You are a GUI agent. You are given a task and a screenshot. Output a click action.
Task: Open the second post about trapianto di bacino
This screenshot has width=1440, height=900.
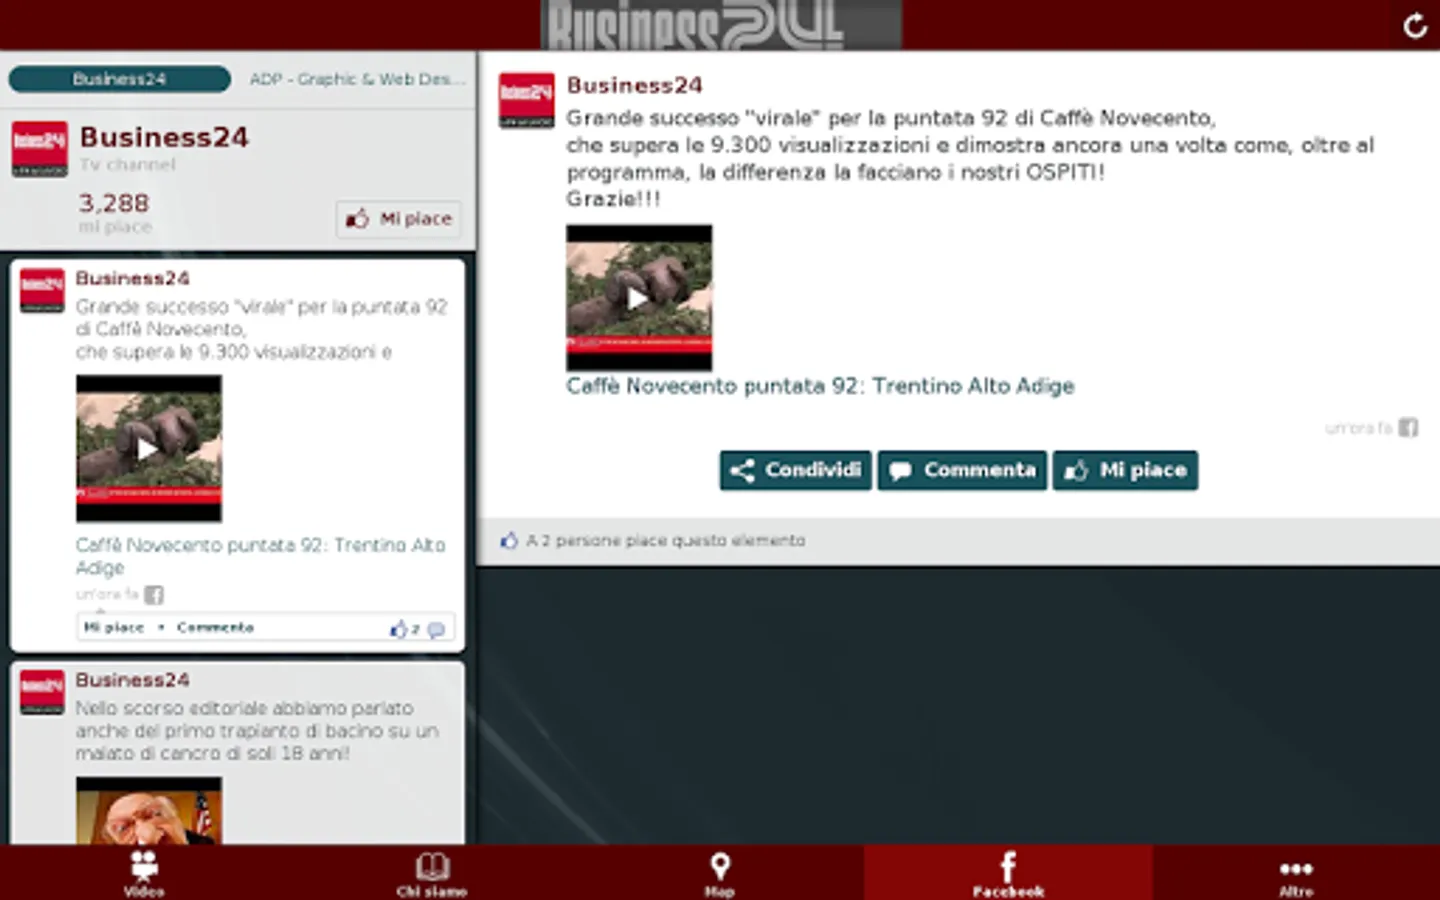238,754
